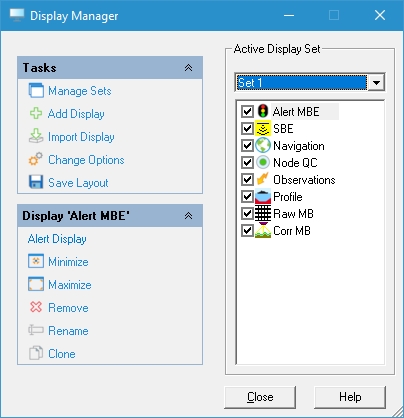Click the green plus Add Display icon
Screen dimensions: 404x418
(x=36, y=114)
